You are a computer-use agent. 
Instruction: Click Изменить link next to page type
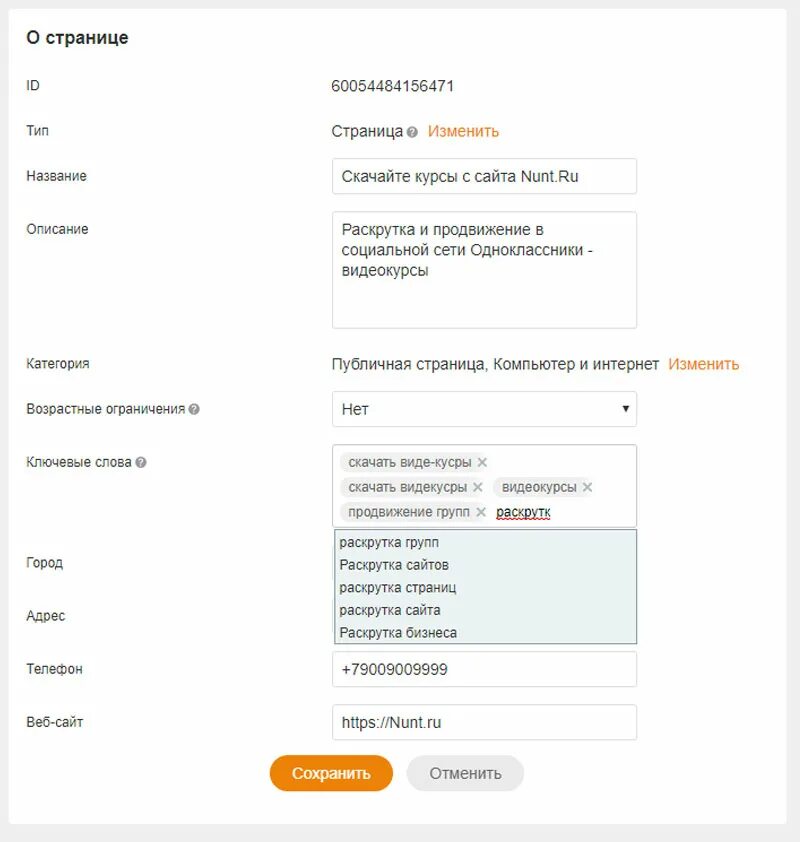pyautogui.click(x=463, y=132)
